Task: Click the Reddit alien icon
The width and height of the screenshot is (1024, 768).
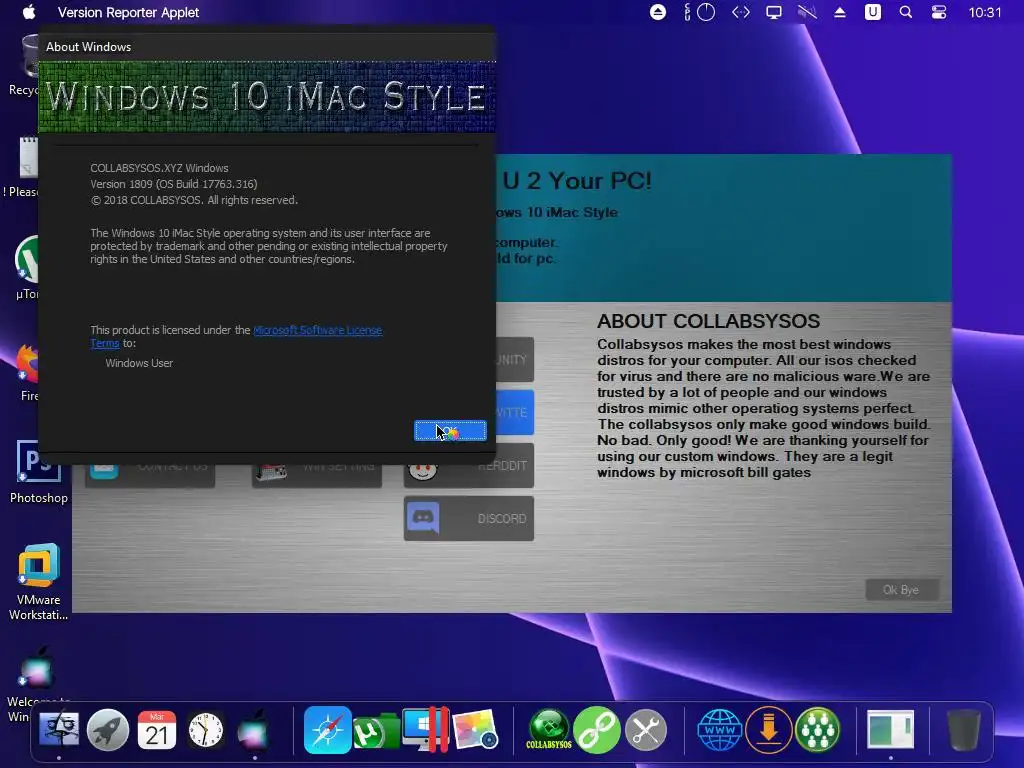Action: (x=423, y=469)
